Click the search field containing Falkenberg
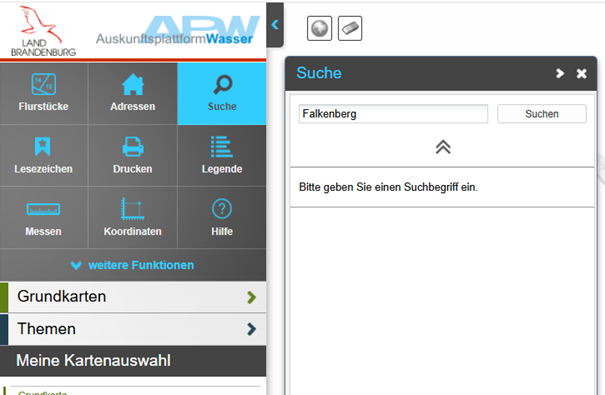The height and width of the screenshot is (395, 605). point(393,114)
